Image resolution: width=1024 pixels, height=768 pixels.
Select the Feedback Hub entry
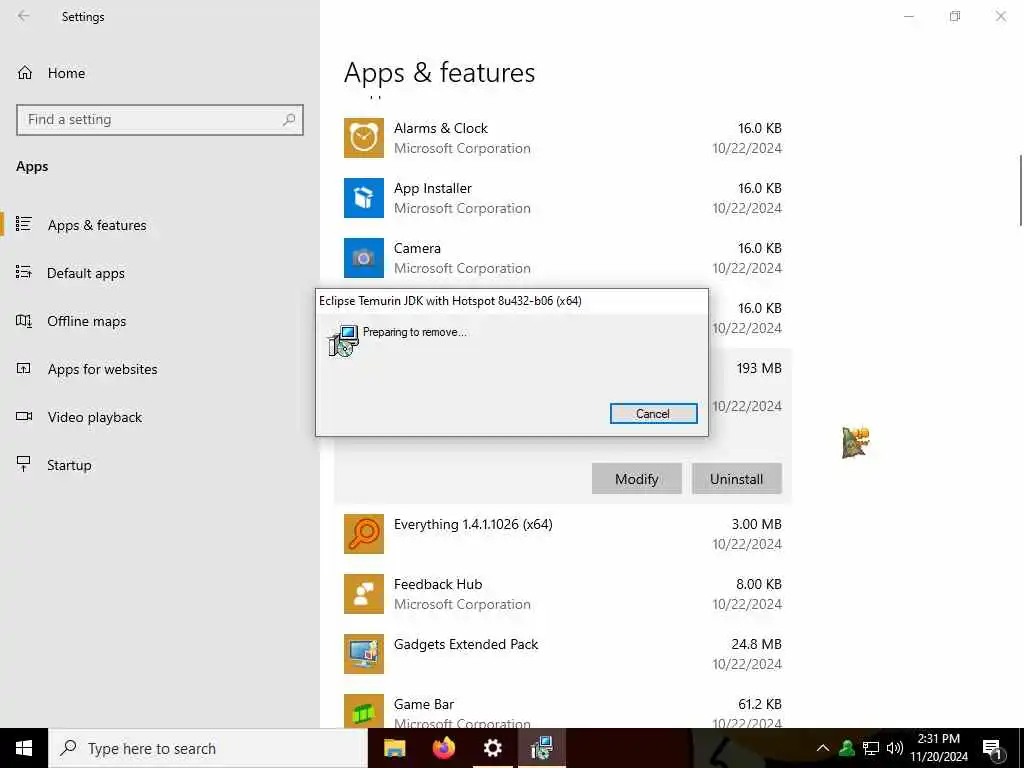click(562, 594)
